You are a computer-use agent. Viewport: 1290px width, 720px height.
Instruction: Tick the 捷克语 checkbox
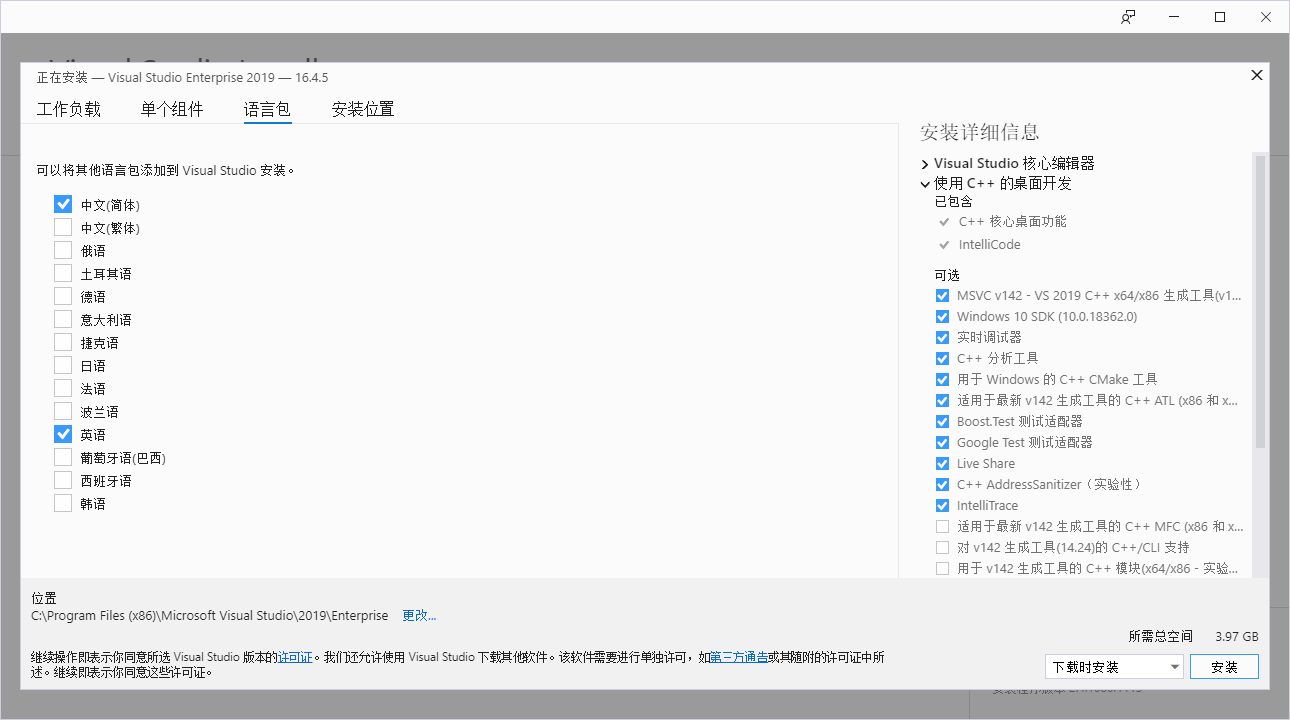[63, 342]
